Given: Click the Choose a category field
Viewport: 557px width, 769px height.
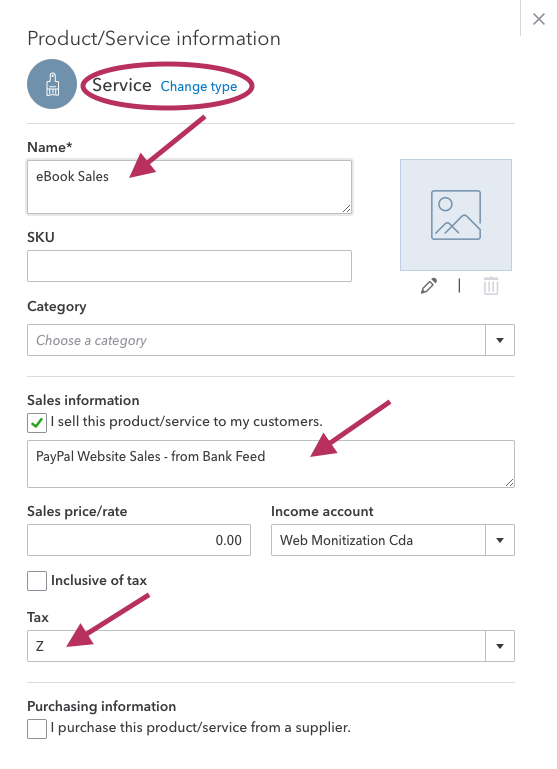Looking at the screenshot, I should (x=256, y=340).
